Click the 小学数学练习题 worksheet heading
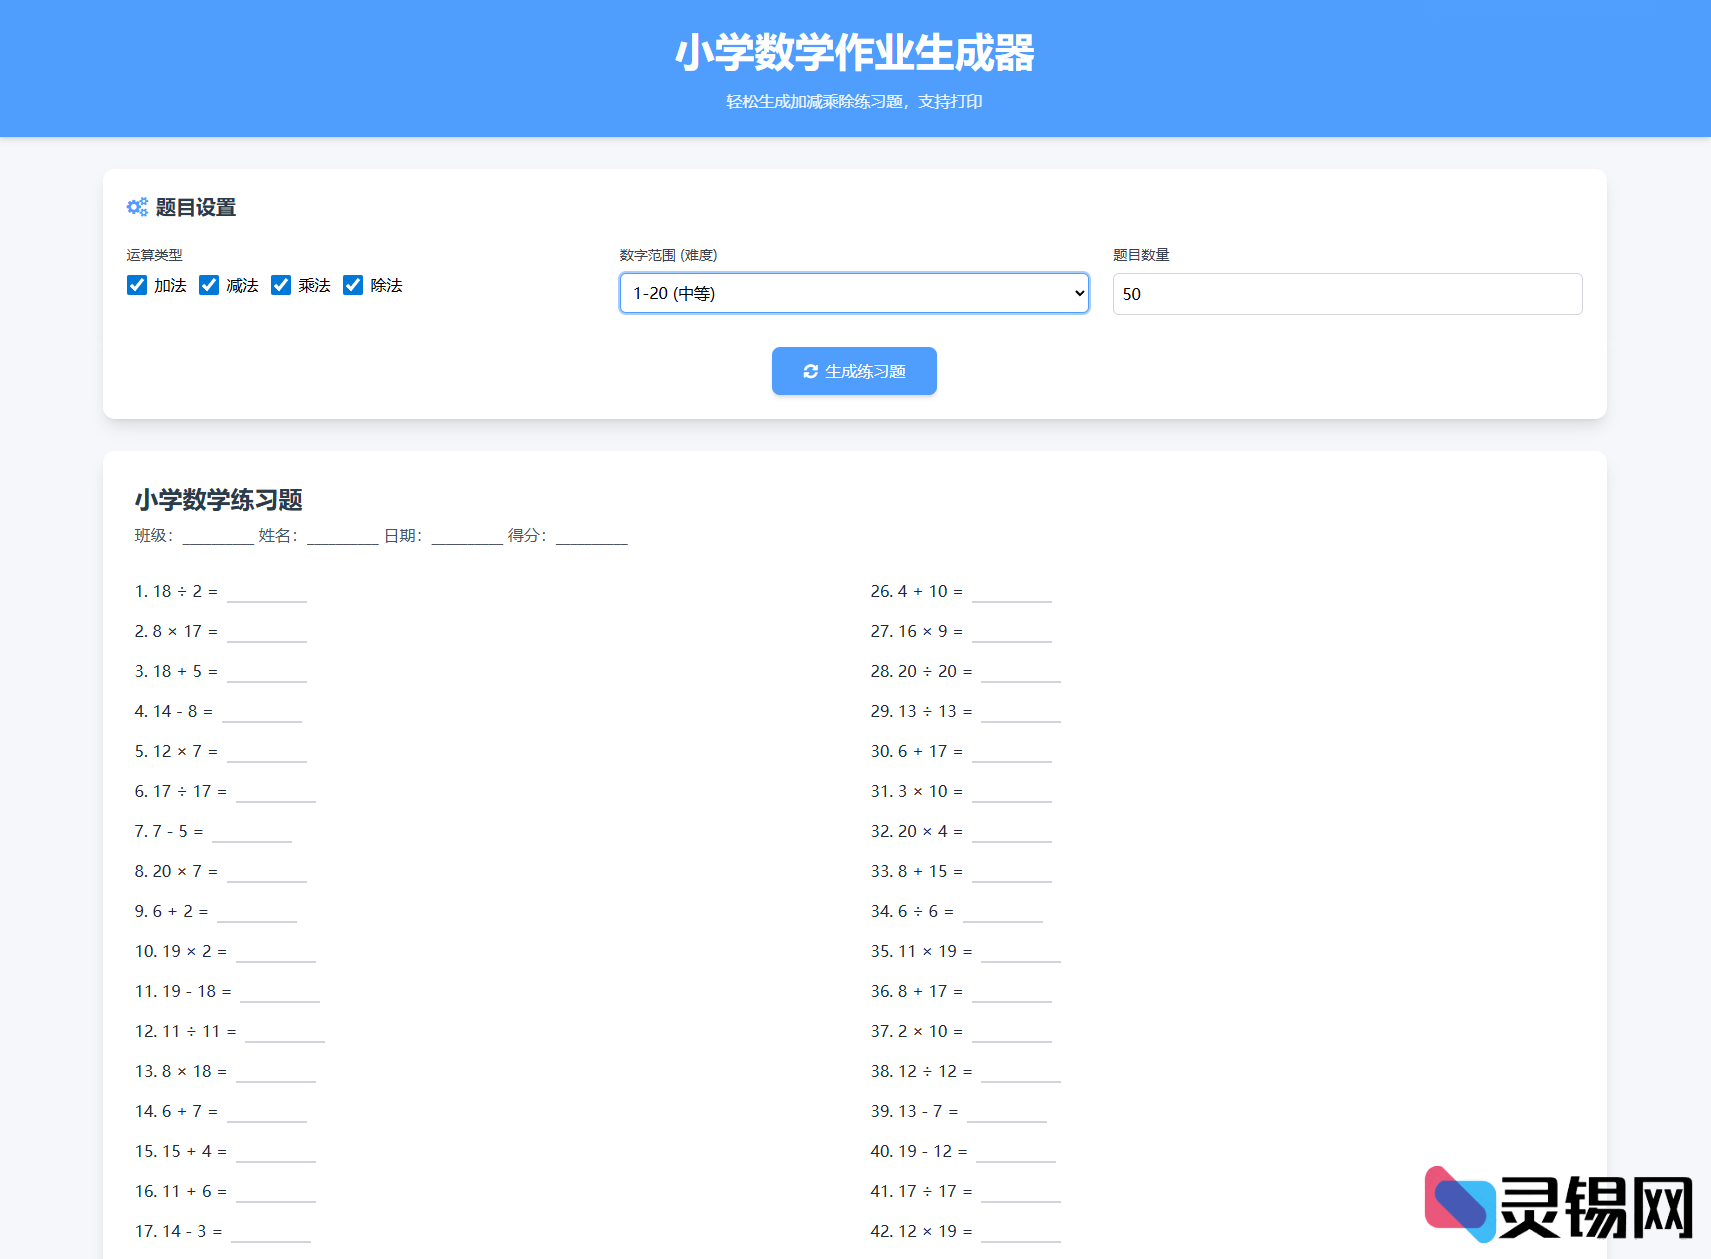Viewport: 1711px width, 1259px height. point(219,500)
